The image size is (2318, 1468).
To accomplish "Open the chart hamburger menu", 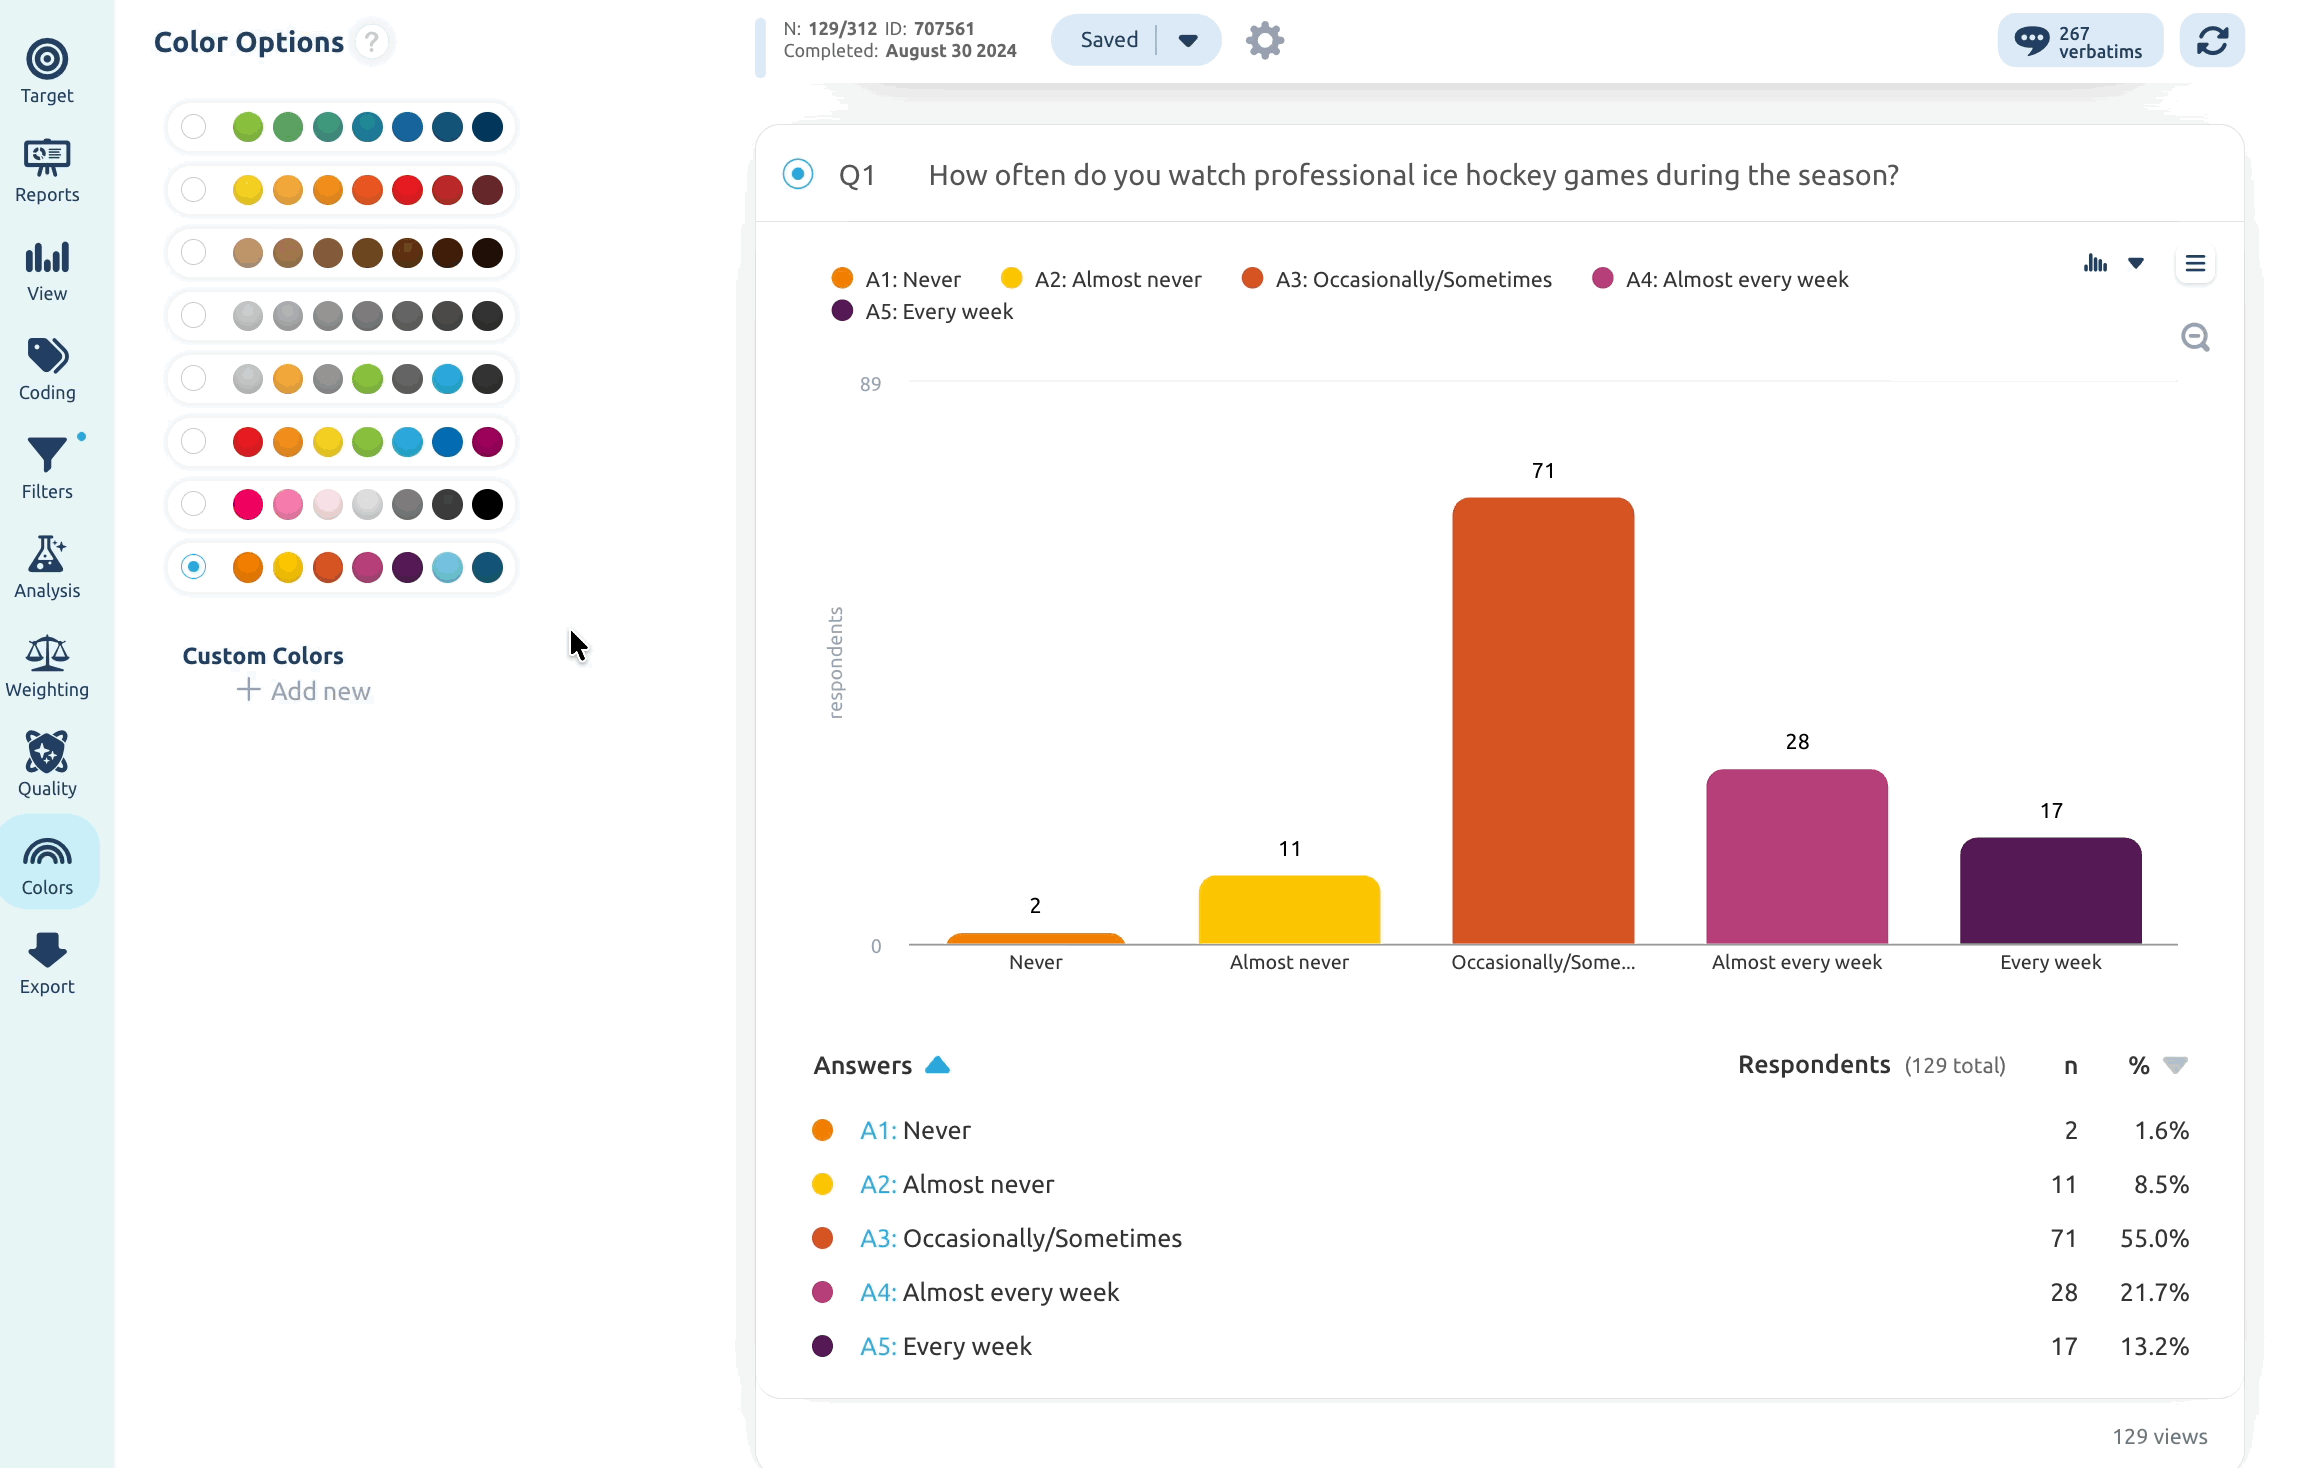I will click(x=2195, y=264).
